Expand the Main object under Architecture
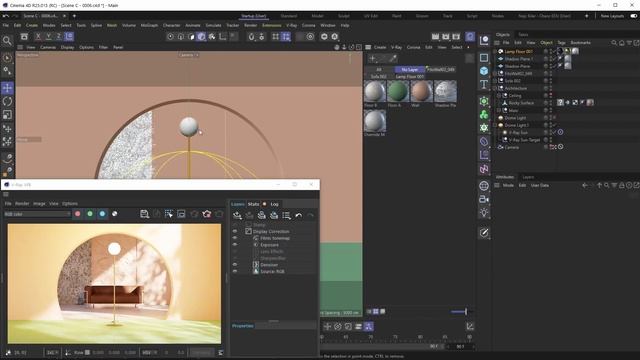Image resolution: width=640 pixels, height=360 pixels. point(499,110)
